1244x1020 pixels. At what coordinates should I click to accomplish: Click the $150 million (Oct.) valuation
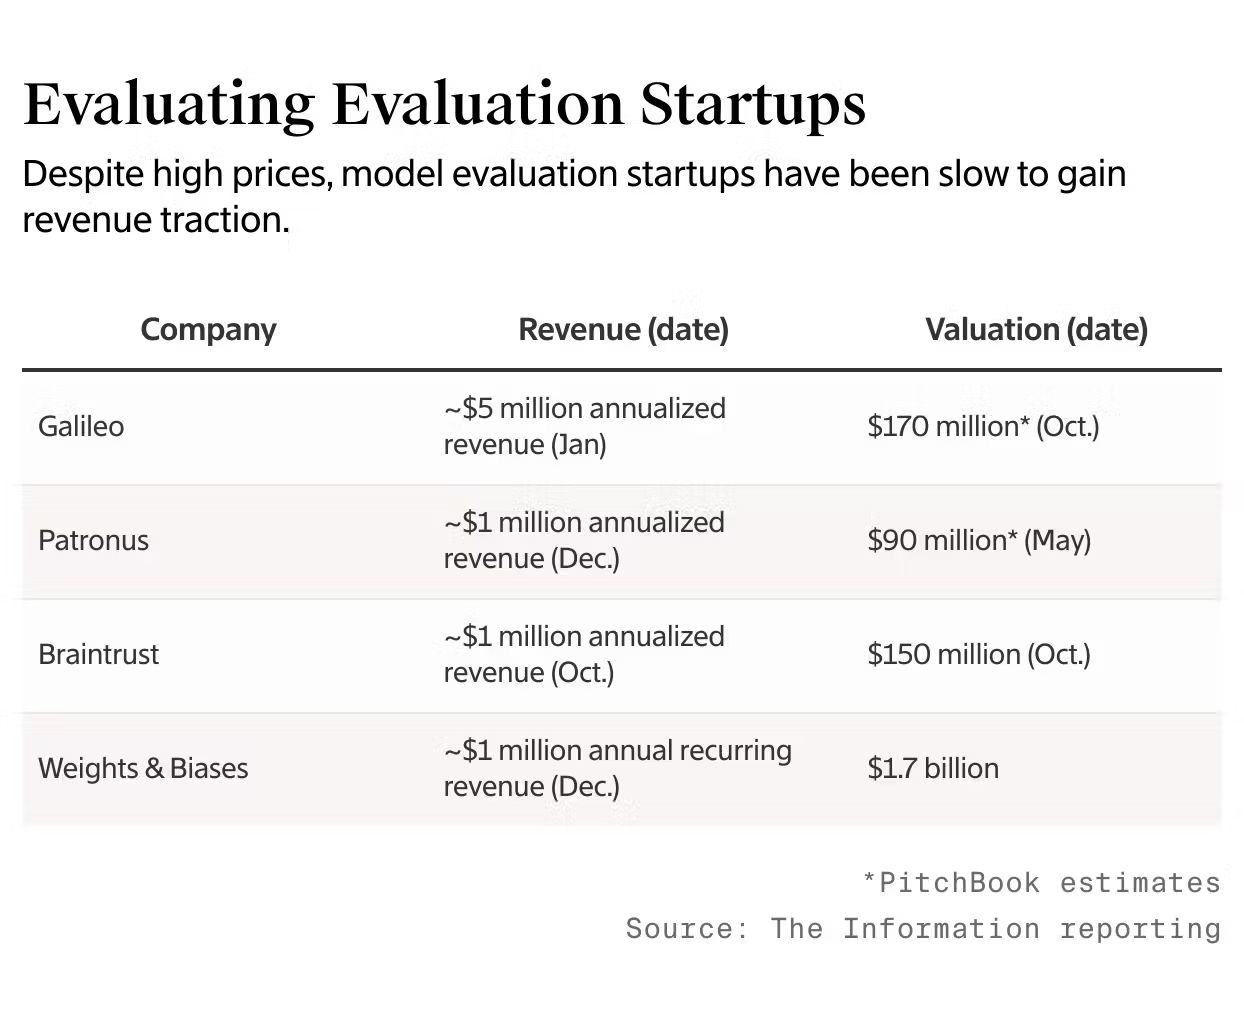coord(979,654)
